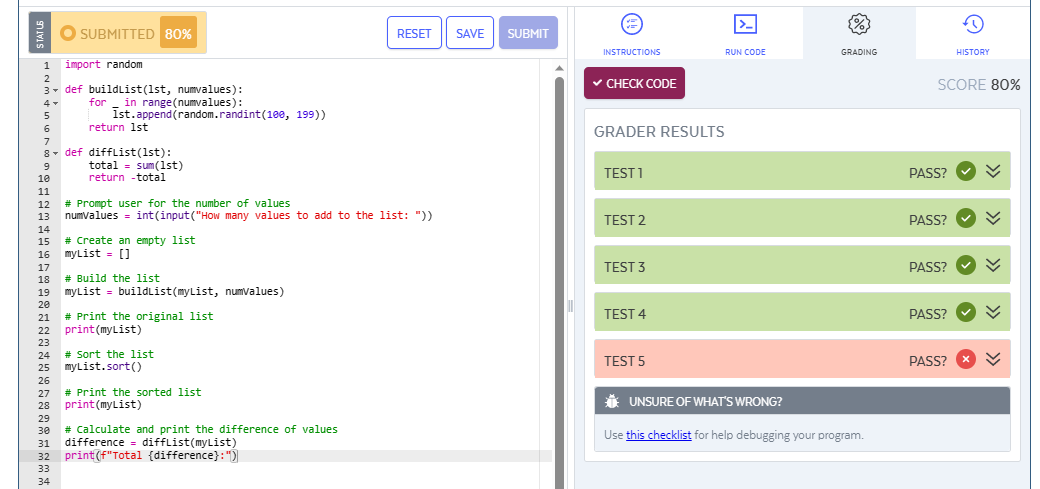Click Test 4 green pass checkmark icon

coord(966,312)
